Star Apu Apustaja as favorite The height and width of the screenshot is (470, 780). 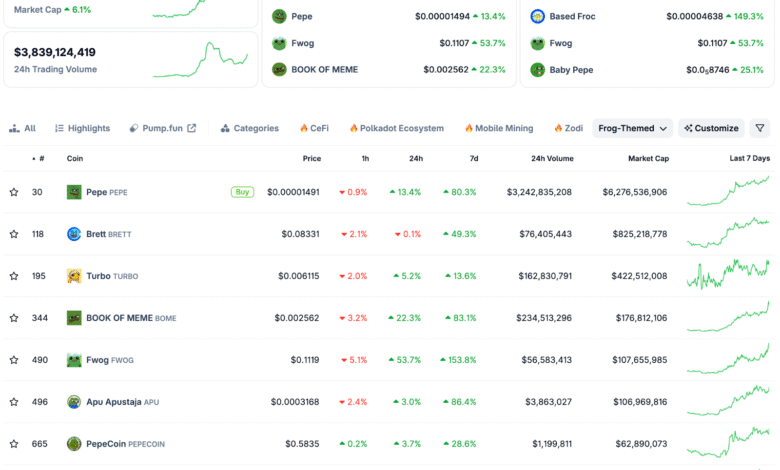14,402
